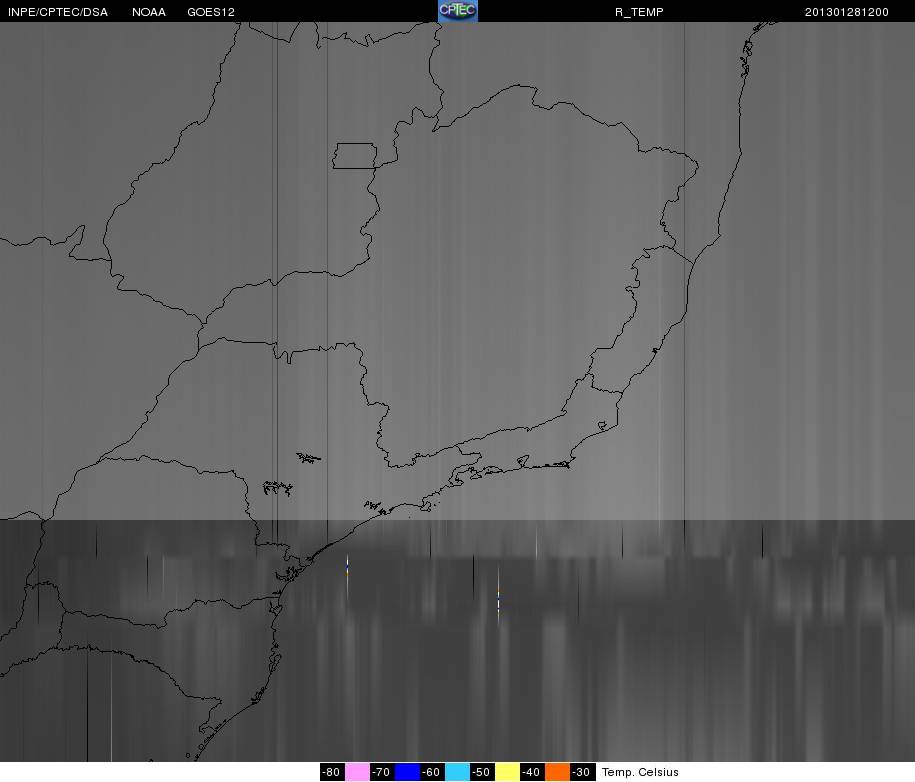This screenshot has height=782, width=915.
Task: Click the NOAA label in header
Action: (149, 12)
